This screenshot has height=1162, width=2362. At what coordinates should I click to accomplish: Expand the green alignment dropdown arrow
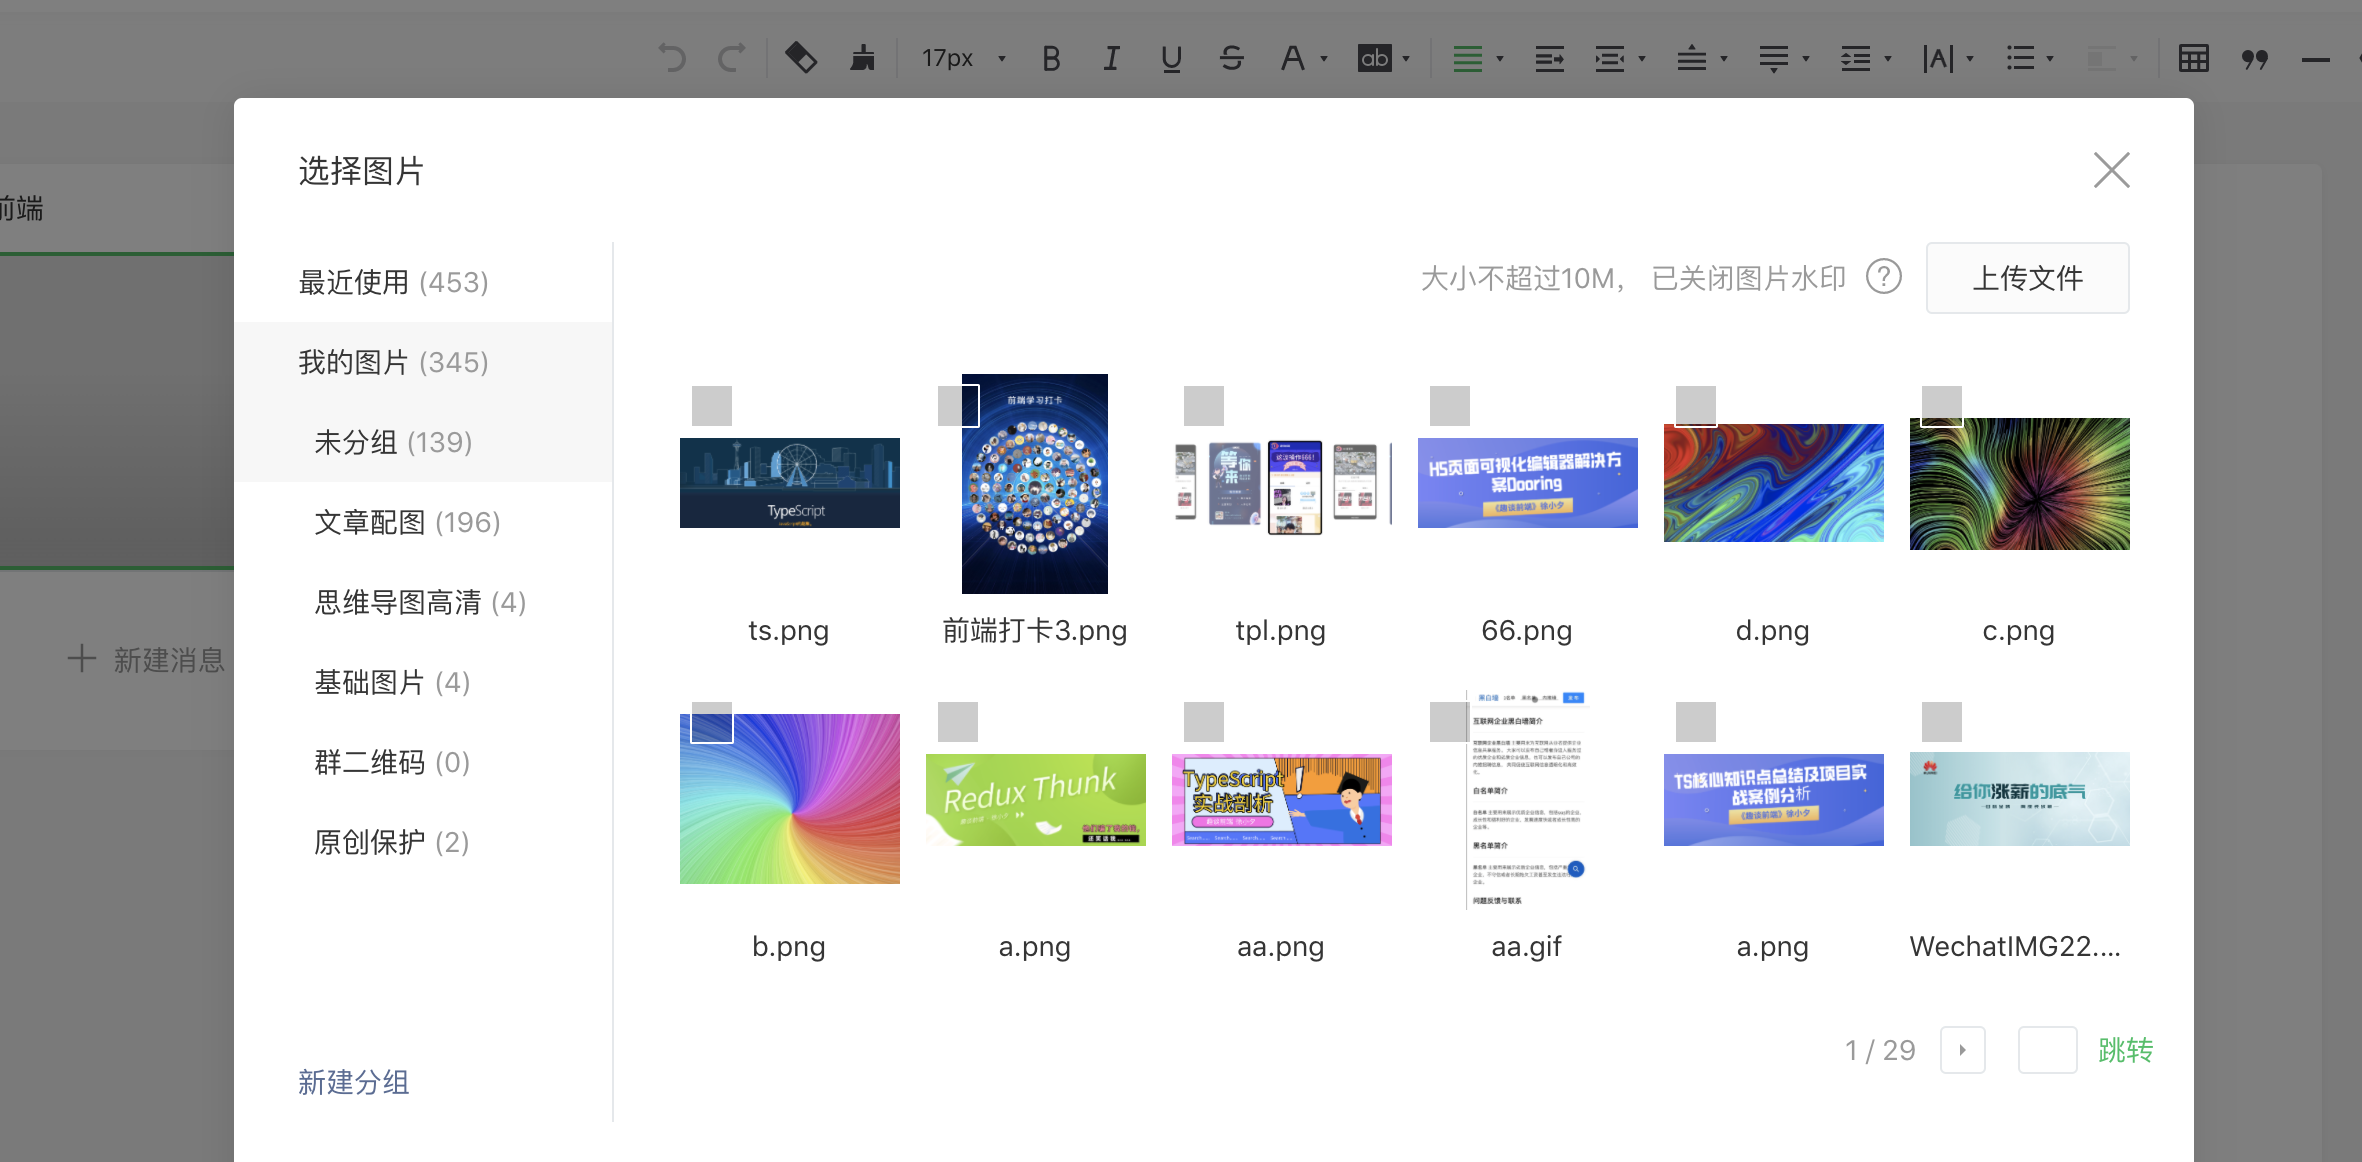[1499, 59]
